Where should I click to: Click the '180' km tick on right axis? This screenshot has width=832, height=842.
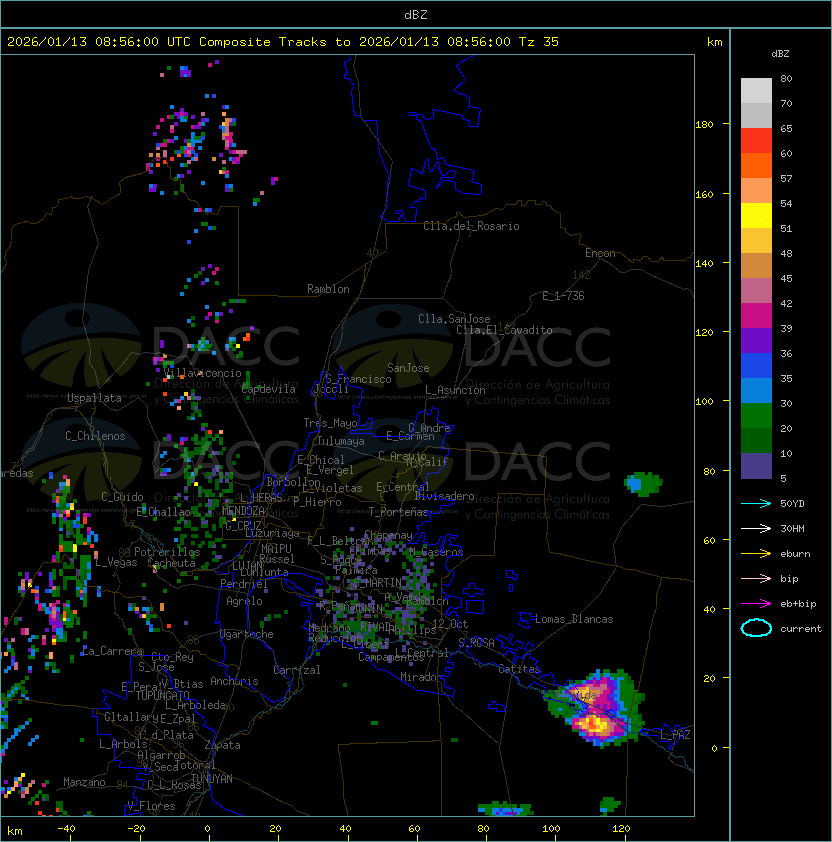(x=704, y=125)
